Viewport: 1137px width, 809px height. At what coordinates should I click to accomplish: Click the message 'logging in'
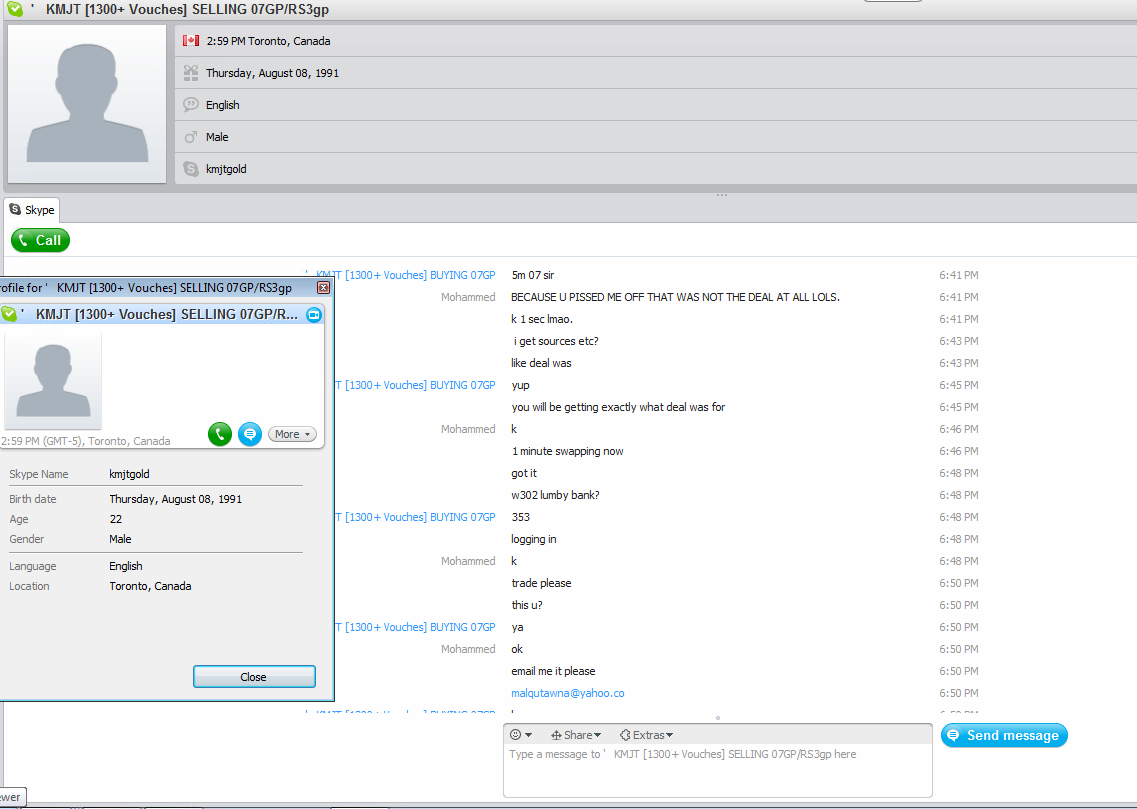[x=534, y=539]
